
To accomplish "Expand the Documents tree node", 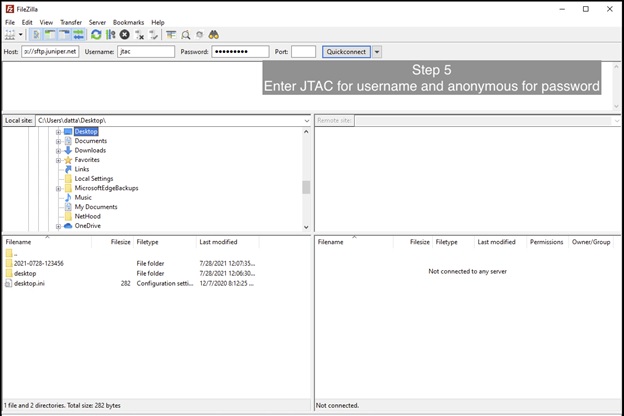I will click(58, 141).
